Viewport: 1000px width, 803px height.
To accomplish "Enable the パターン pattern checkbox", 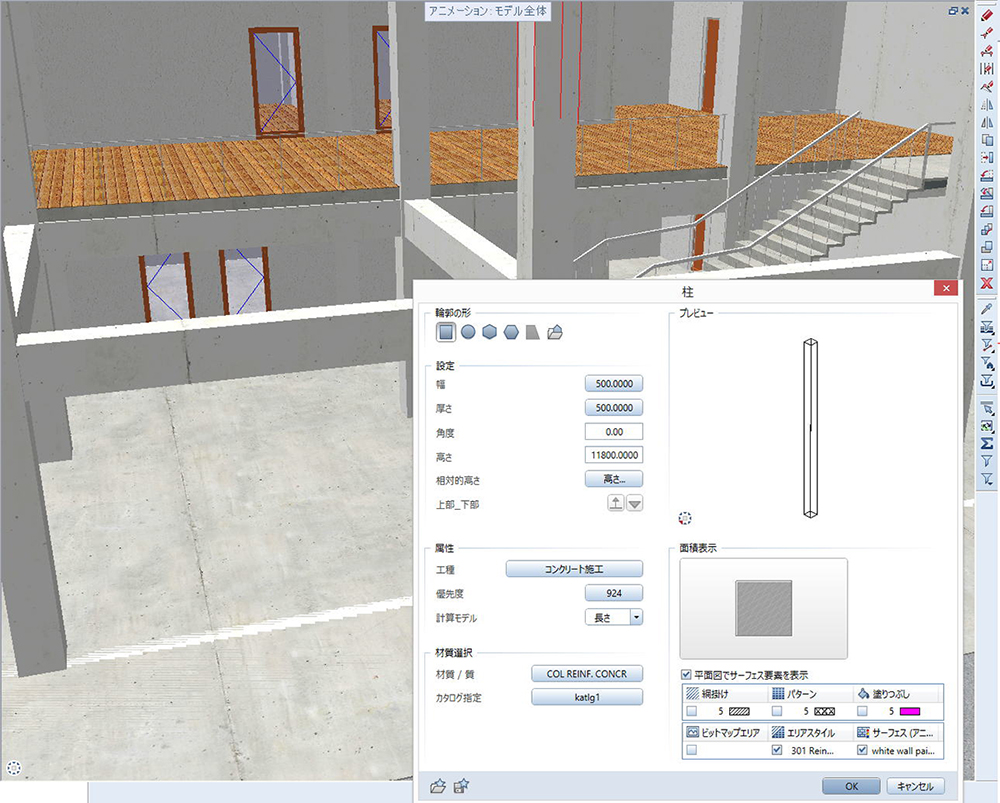I will click(x=777, y=711).
